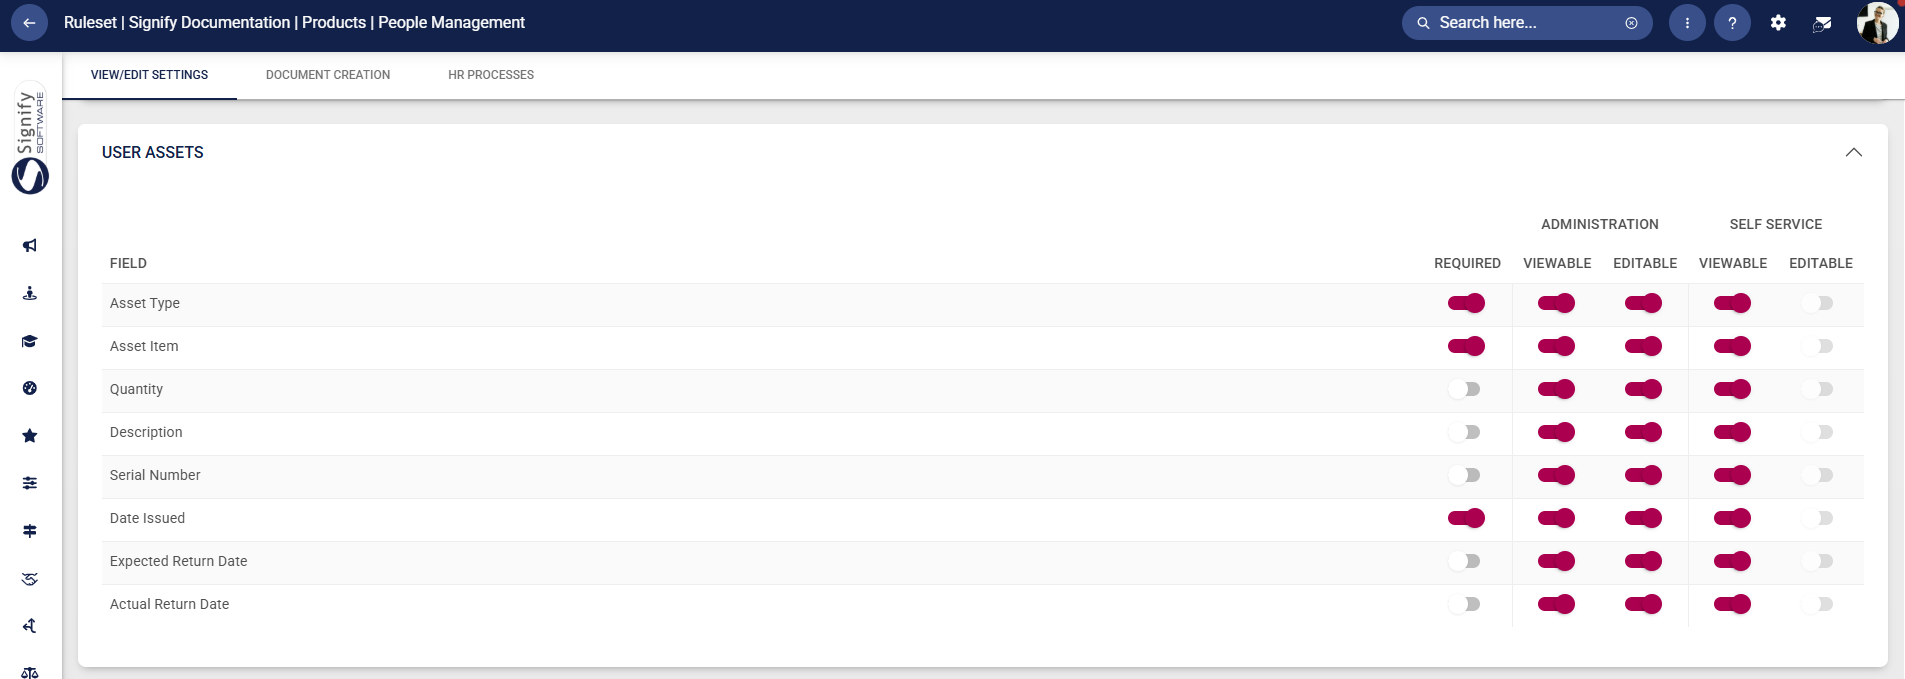Click the back arrow button
1905x679 pixels.
coord(29,23)
